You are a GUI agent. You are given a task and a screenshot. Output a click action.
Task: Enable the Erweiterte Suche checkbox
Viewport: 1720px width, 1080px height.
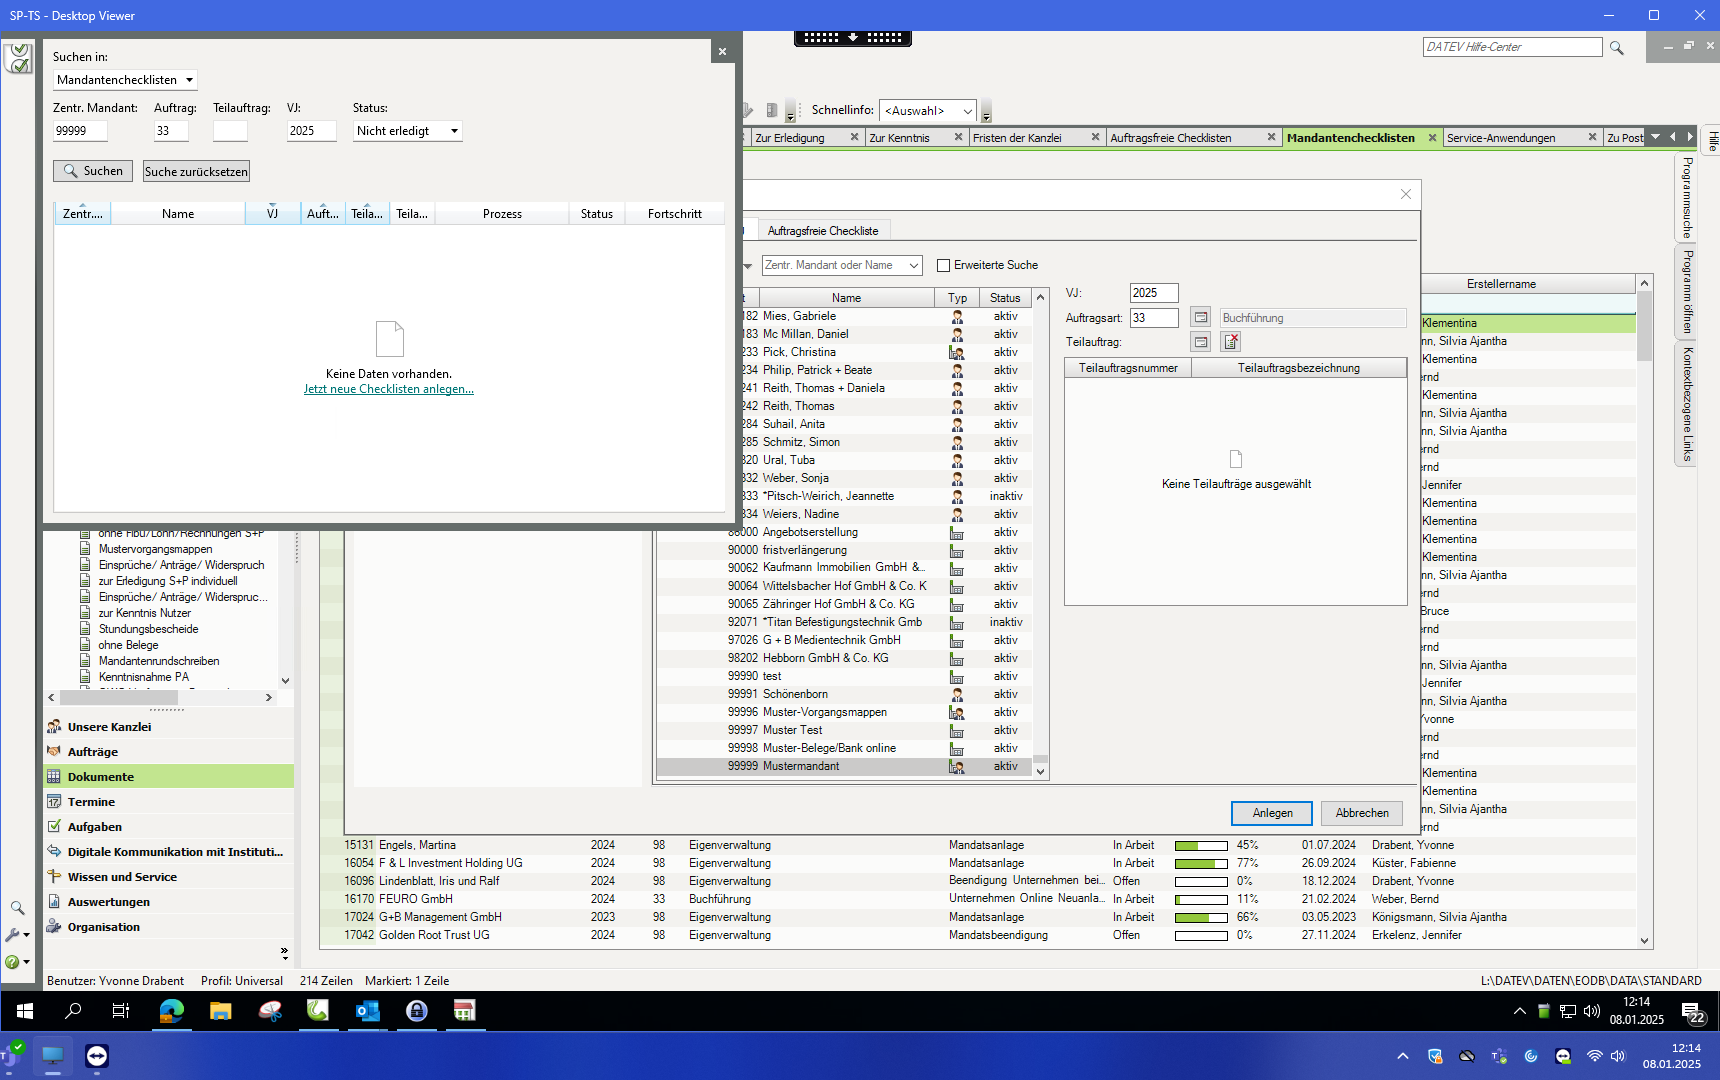coord(943,266)
